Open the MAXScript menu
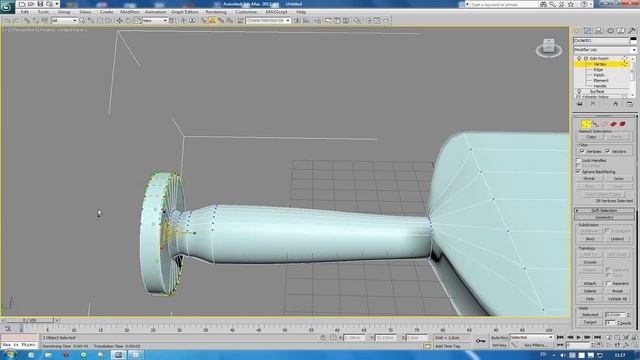The image size is (640, 360). click(276, 12)
